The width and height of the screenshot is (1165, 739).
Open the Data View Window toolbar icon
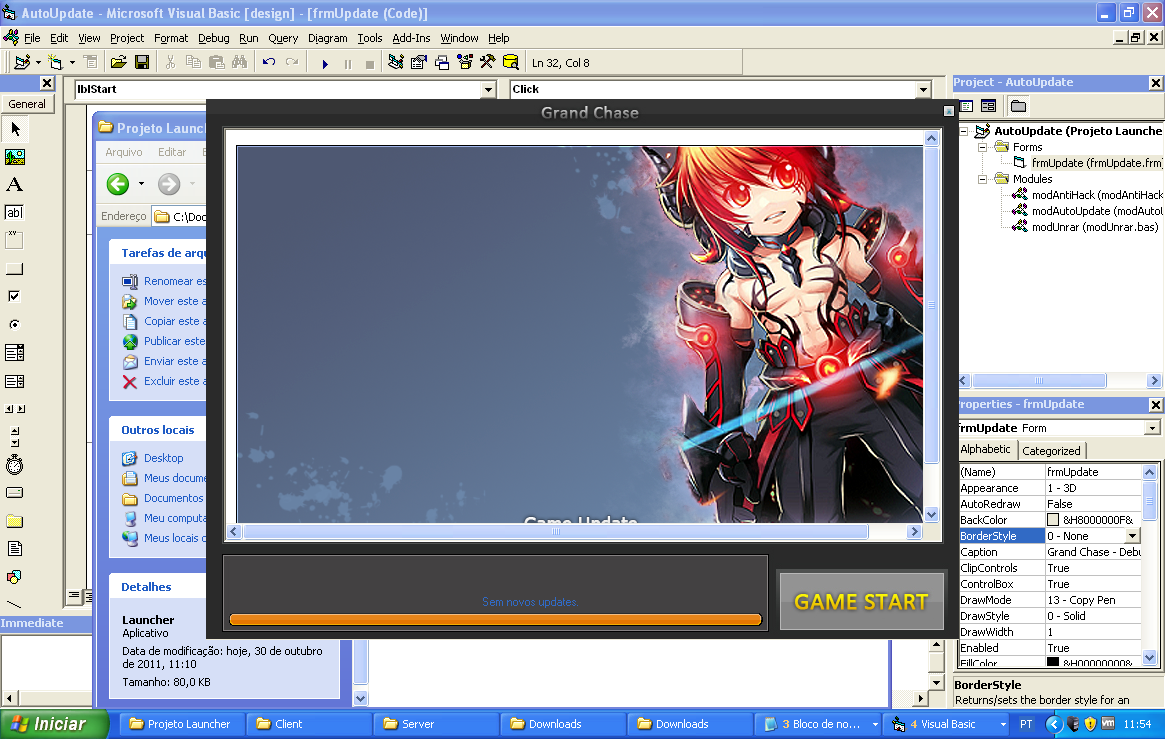[510, 62]
